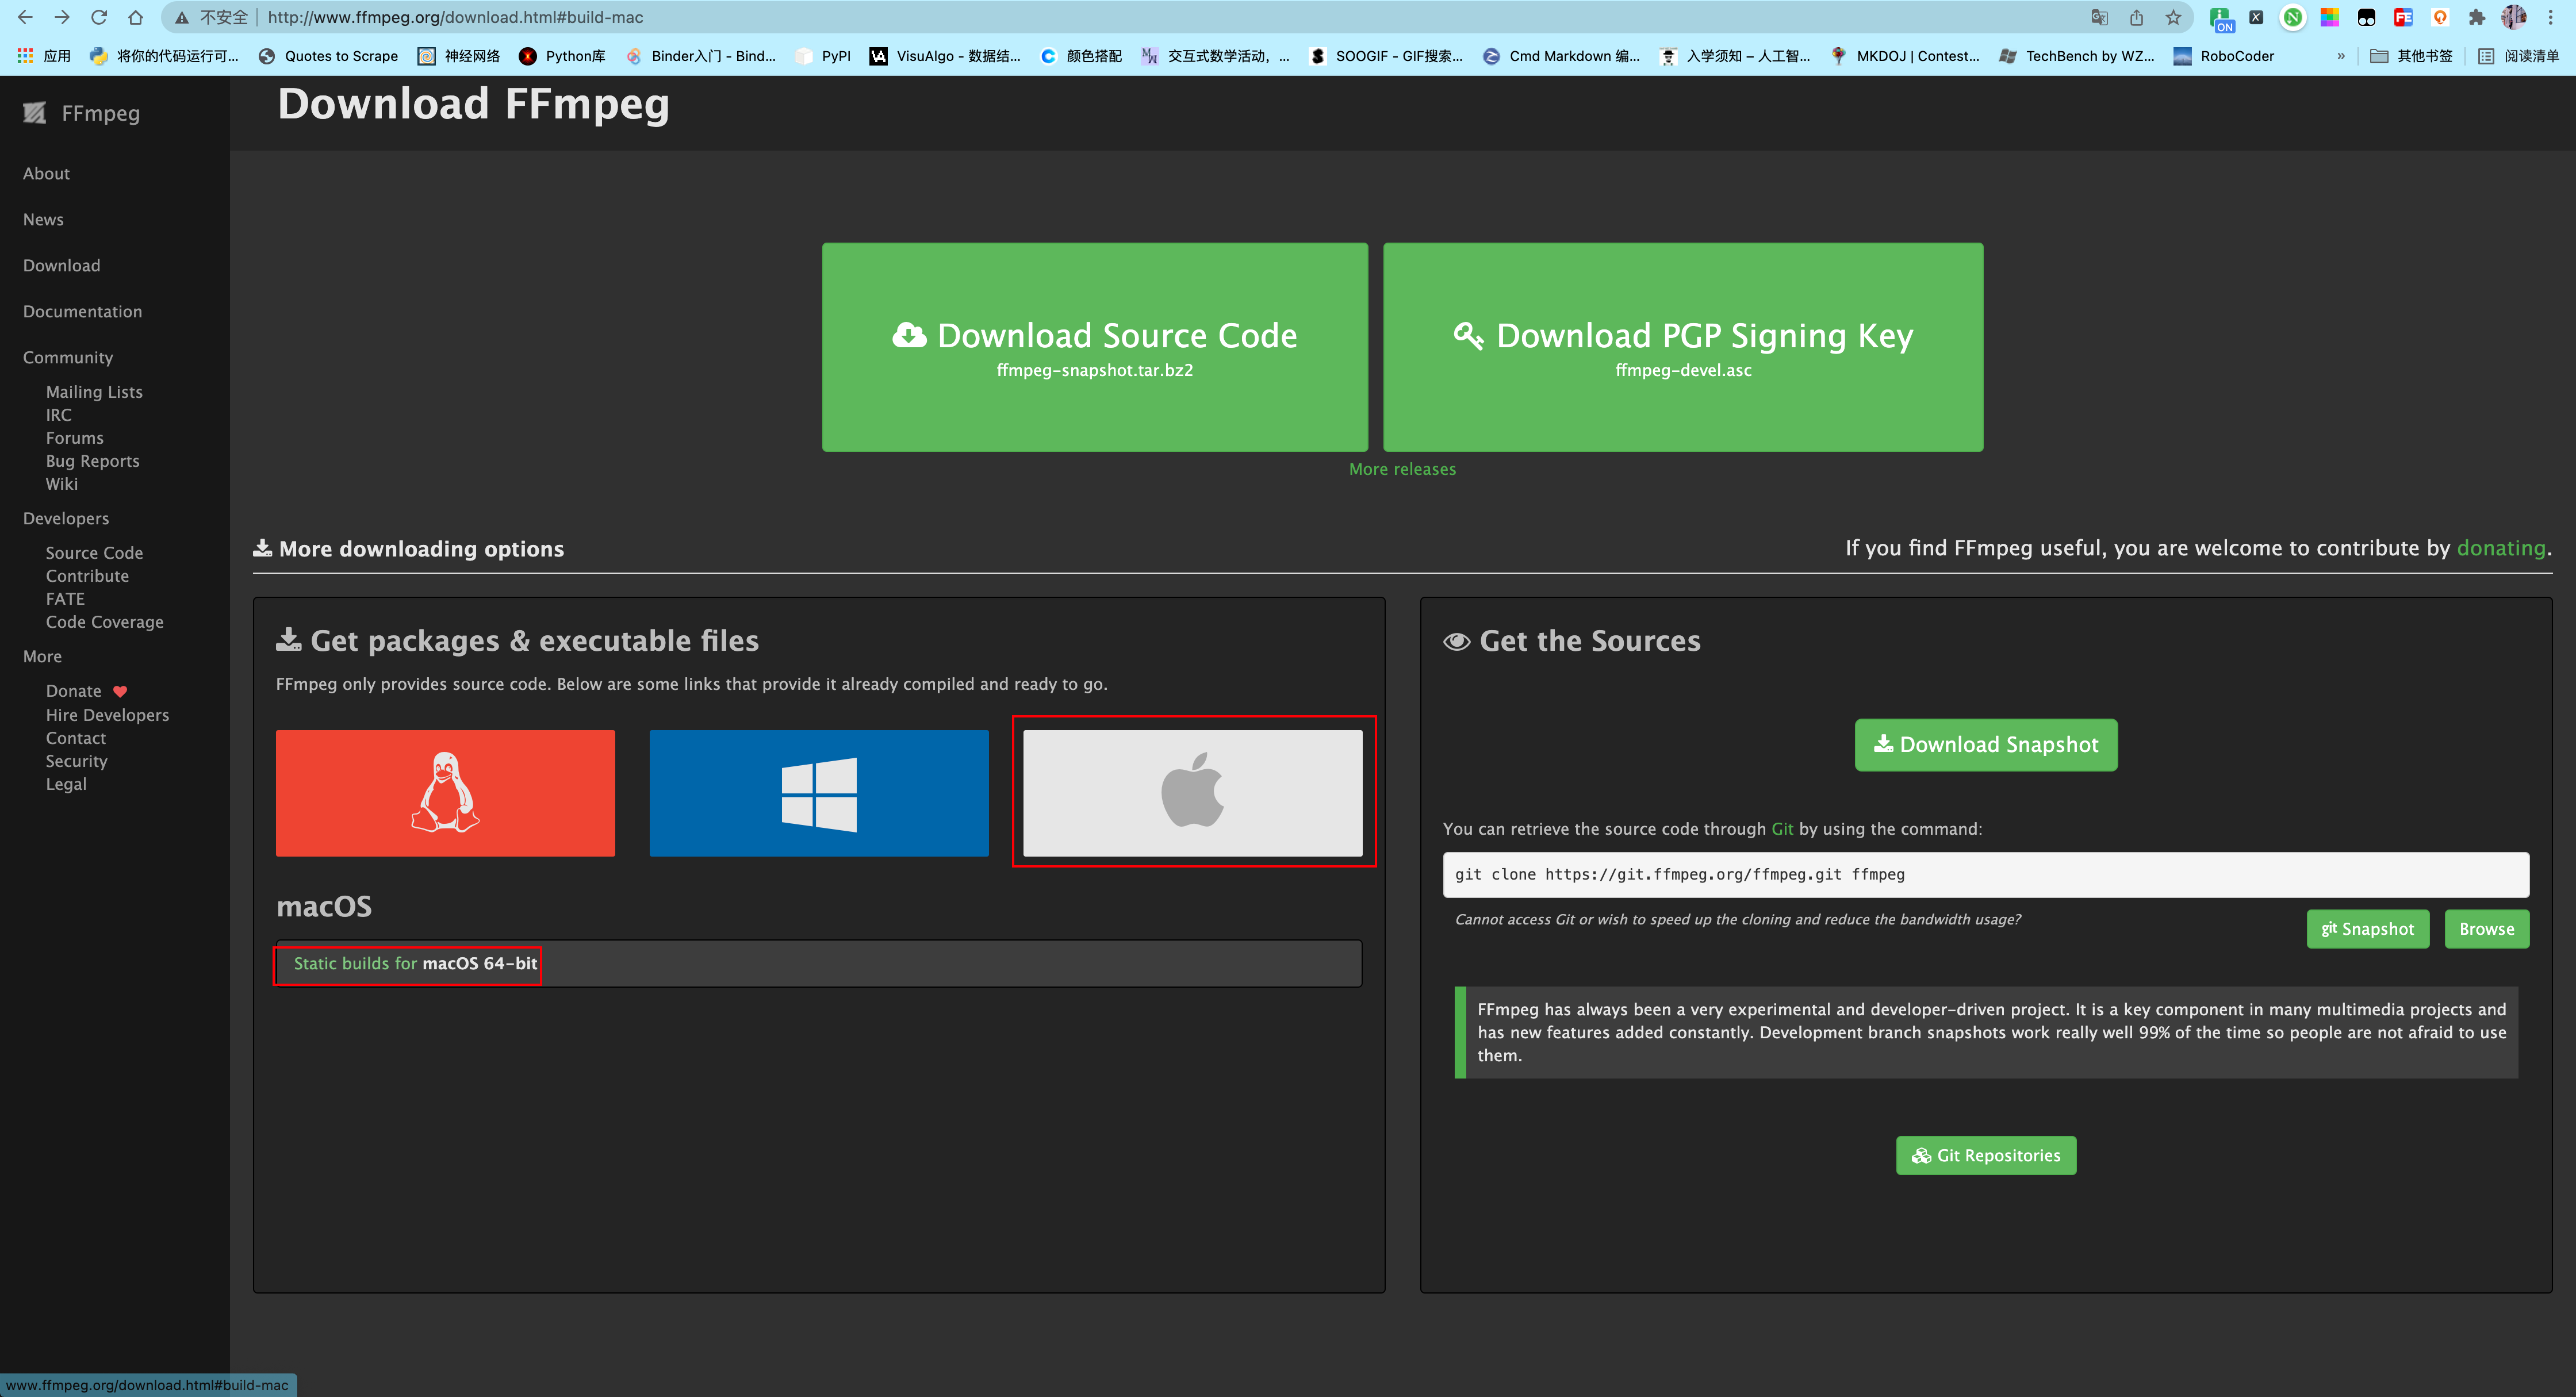Open the Legal sidebar link
The image size is (2576, 1397).
pos(66,784)
